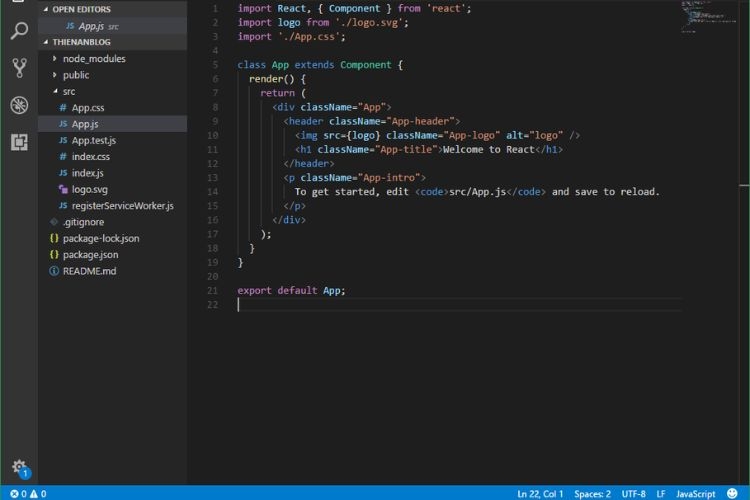Click the UTF-8 encoding selector
The width and height of the screenshot is (750, 500).
[x=633, y=493]
